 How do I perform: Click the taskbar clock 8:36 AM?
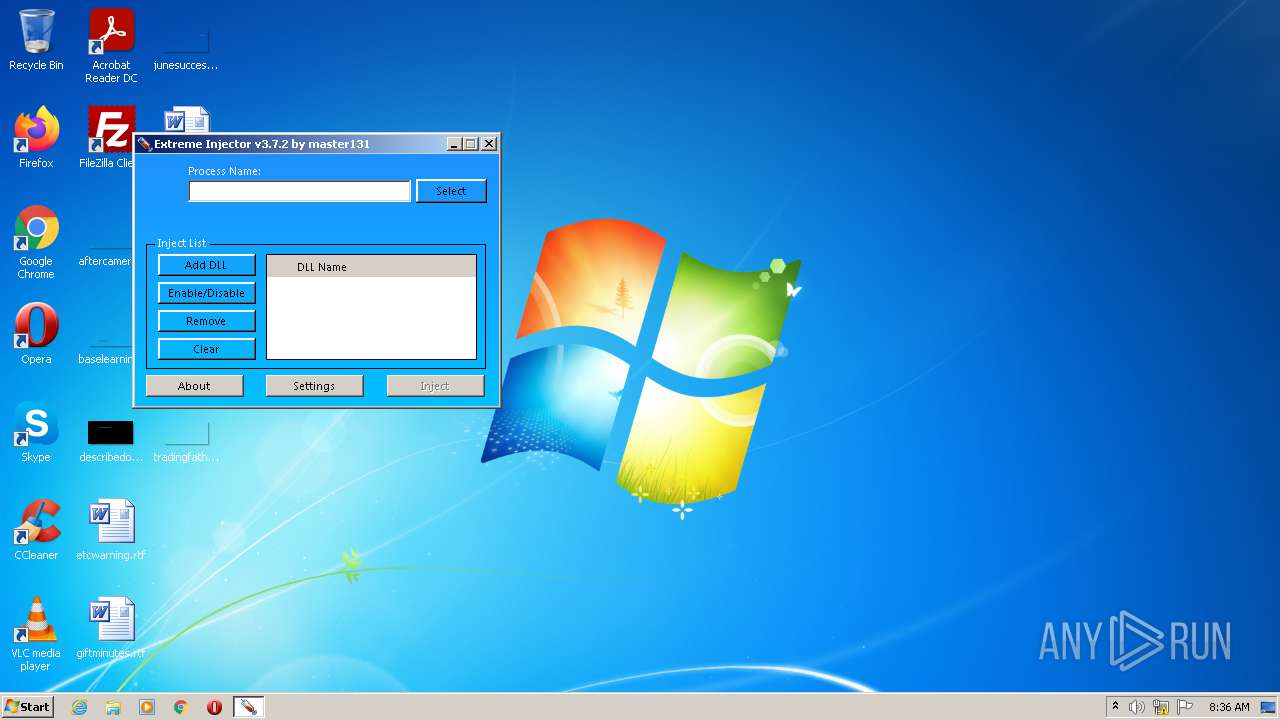1229,707
